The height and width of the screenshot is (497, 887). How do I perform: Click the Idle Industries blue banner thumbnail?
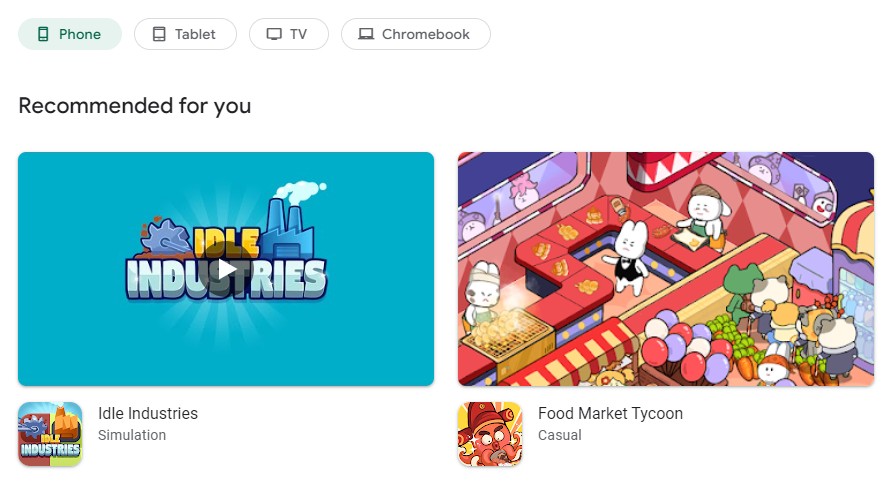(226, 269)
